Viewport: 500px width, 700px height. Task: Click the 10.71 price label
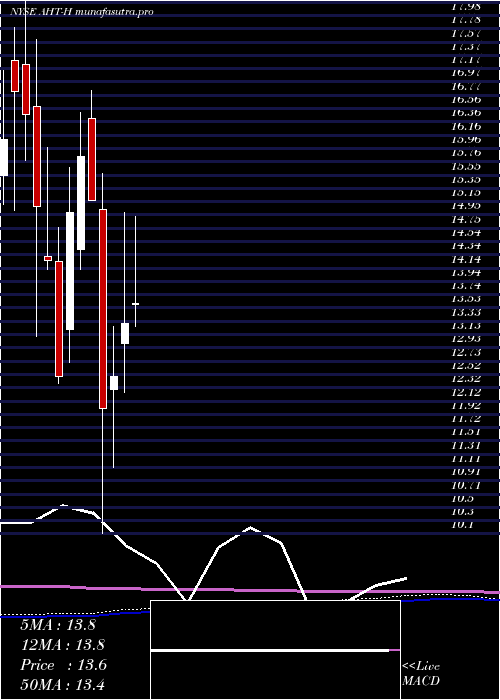tap(466, 486)
